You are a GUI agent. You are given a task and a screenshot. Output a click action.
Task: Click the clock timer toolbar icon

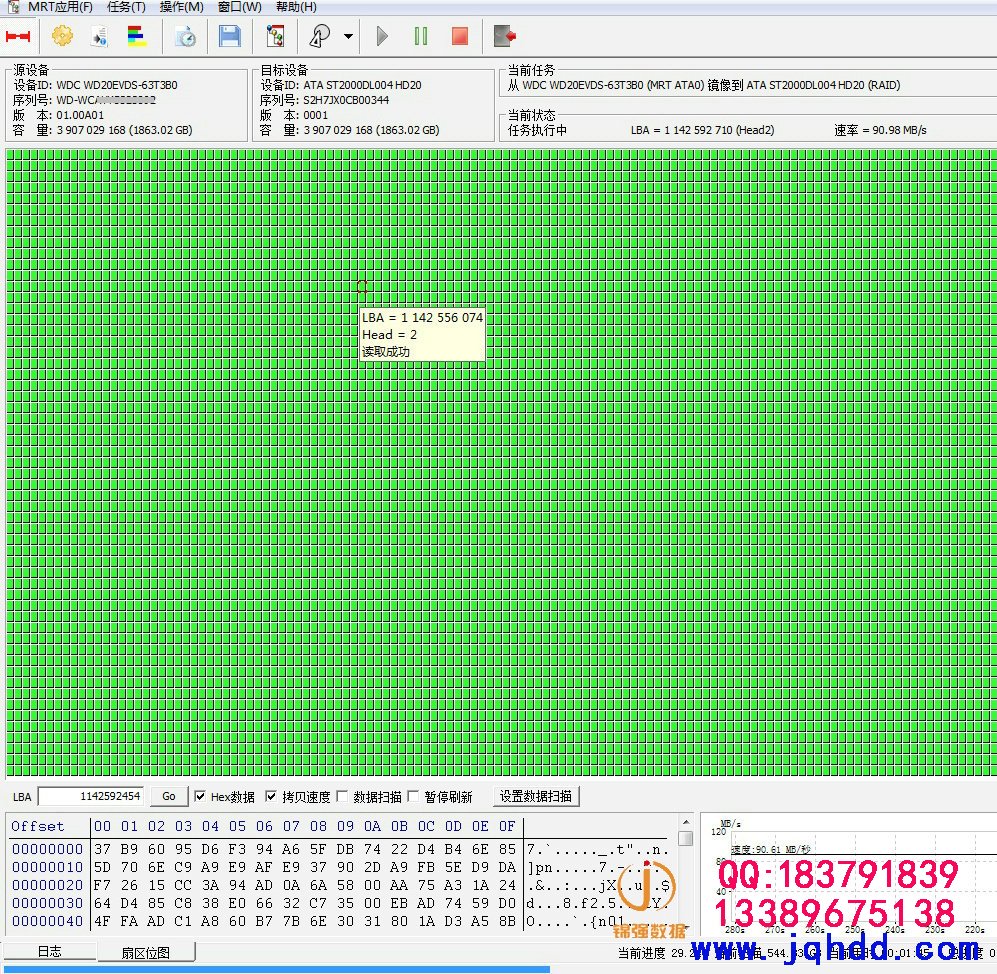click(186, 37)
